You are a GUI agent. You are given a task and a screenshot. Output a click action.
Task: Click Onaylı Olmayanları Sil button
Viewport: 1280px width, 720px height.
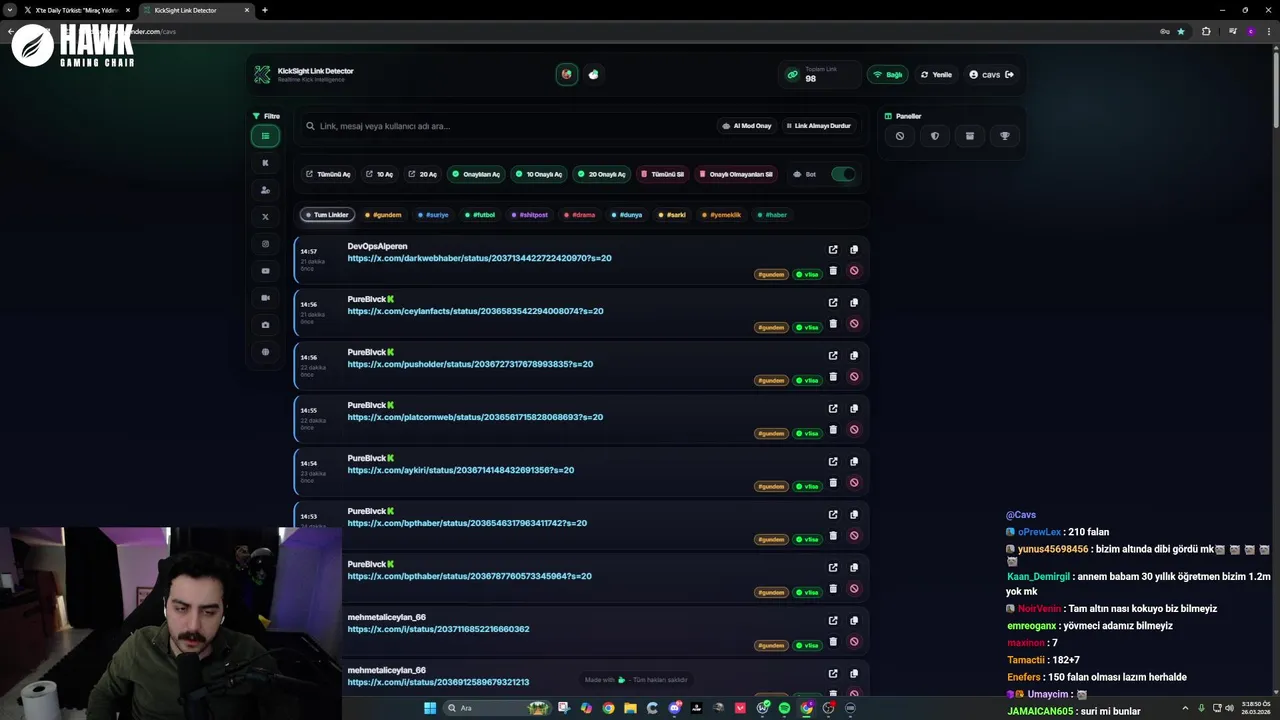click(736, 174)
